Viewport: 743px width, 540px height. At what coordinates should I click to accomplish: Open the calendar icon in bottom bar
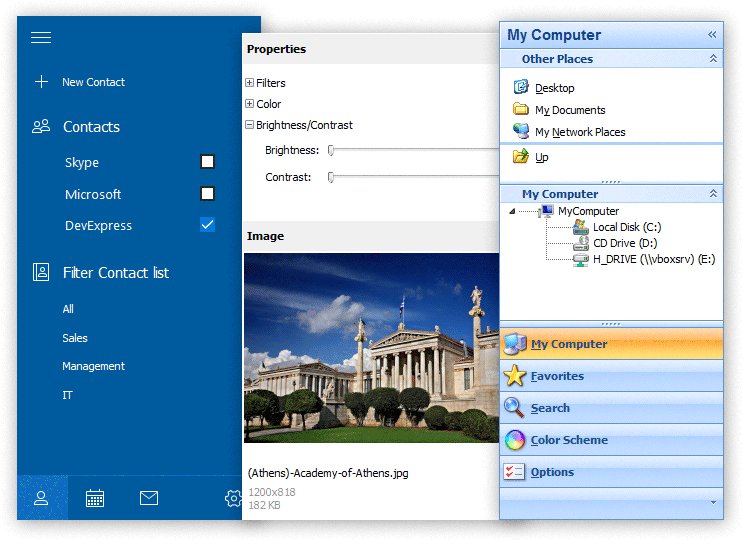(95, 498)
